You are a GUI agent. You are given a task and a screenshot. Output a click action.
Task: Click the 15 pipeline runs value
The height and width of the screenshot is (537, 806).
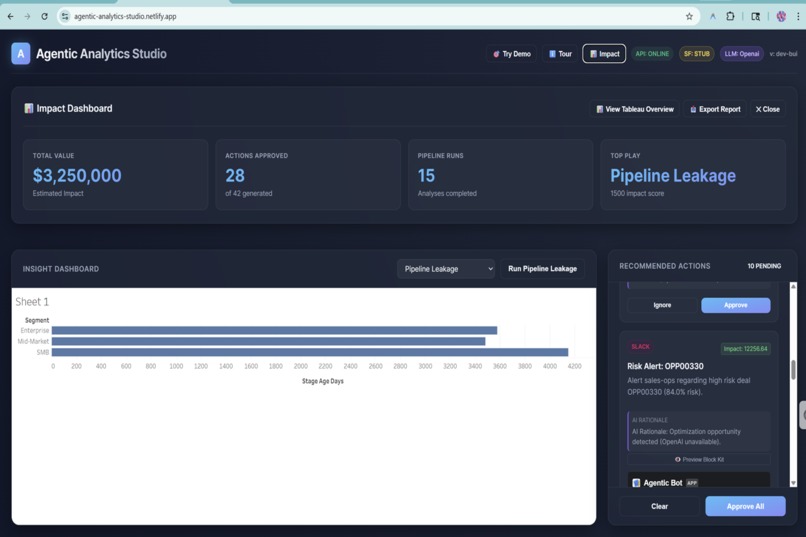pyautogui.click(x=426, y=176)
